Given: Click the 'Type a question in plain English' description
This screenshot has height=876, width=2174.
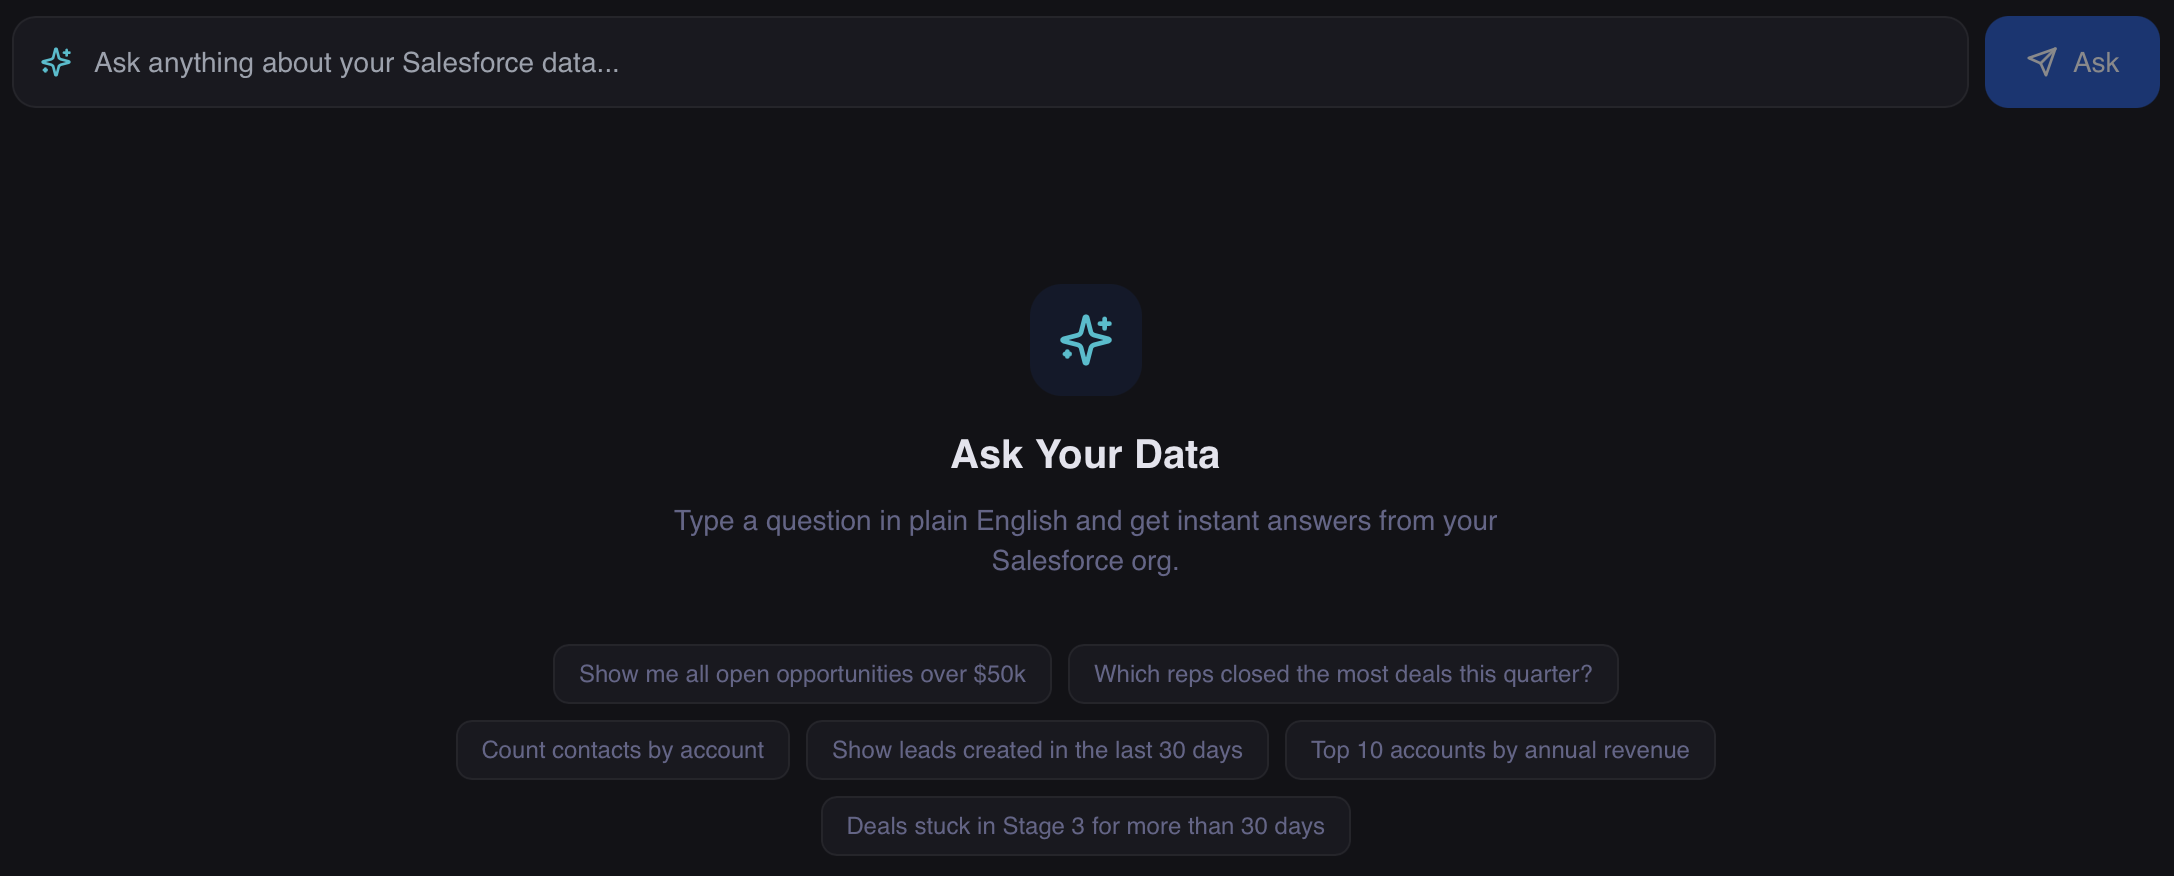Looking at the screenshot, I should pos(1085,521).
